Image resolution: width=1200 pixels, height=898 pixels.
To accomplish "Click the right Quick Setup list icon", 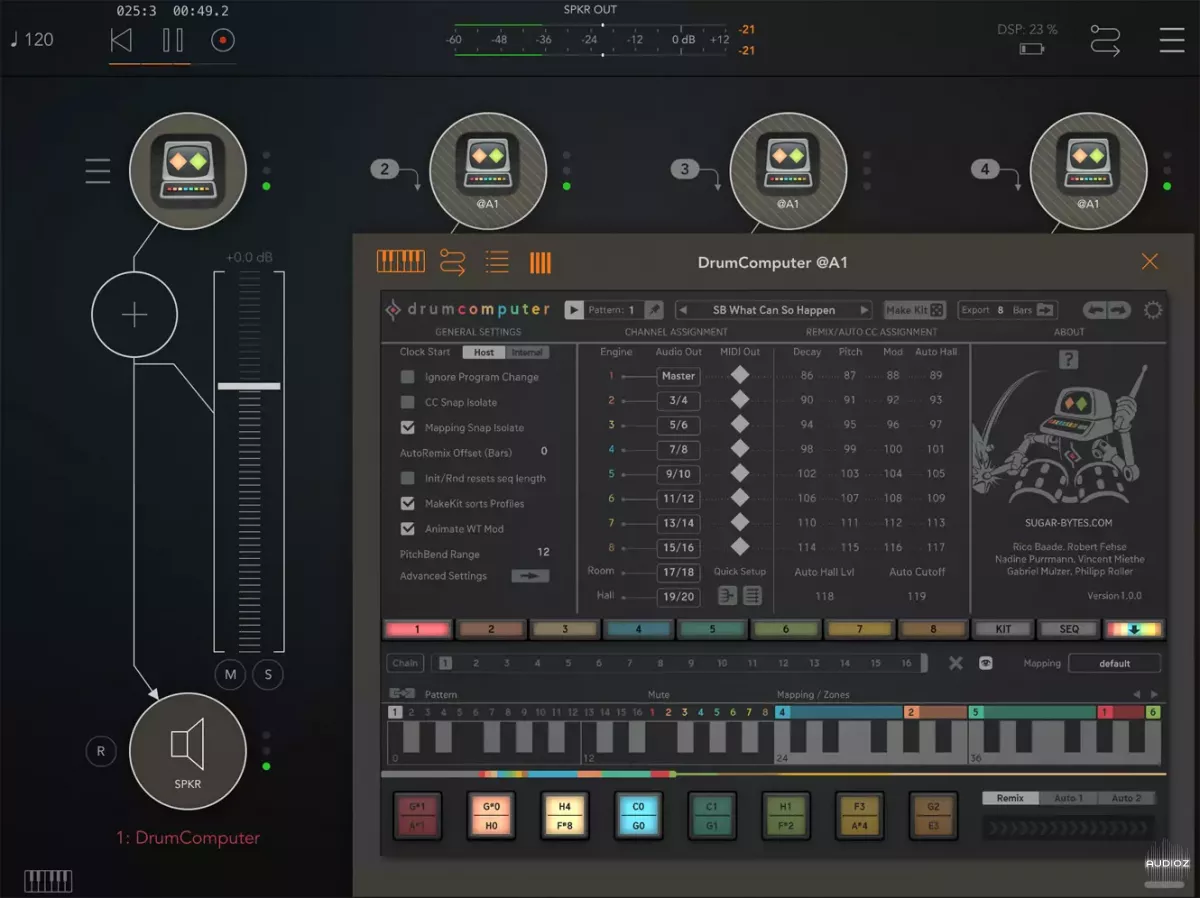I will pyautogui.click(x=752, y=596).
